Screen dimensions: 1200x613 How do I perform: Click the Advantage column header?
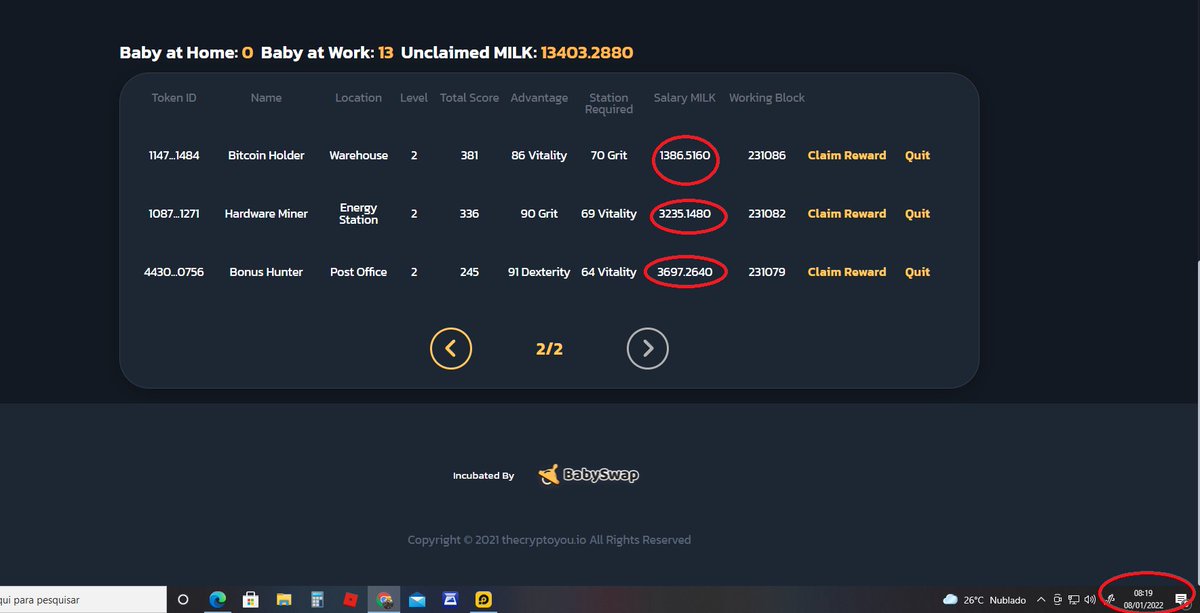click(x=539, y=98)
